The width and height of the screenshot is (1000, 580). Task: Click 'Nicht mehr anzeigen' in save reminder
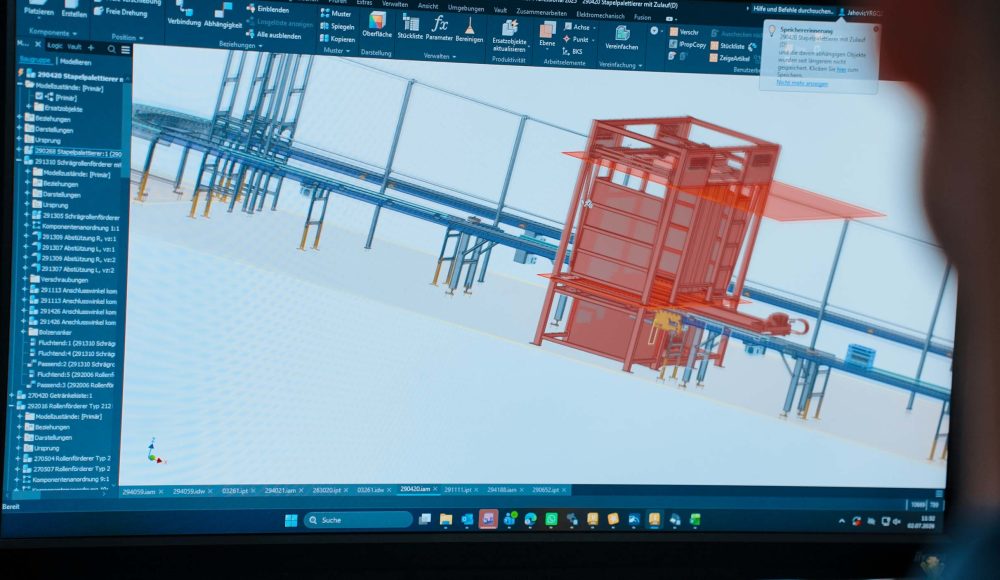802,83
